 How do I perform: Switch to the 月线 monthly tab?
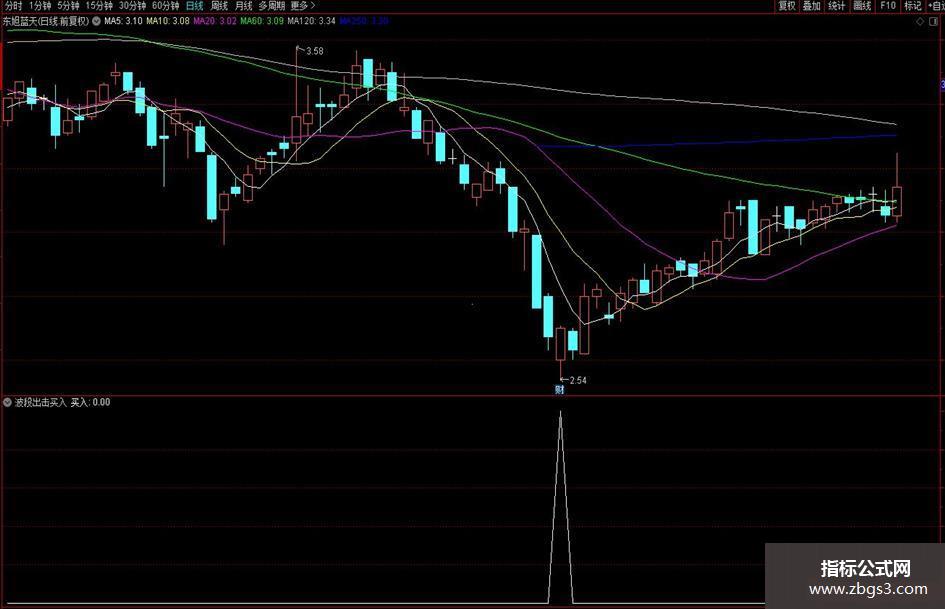click(243, 5)
